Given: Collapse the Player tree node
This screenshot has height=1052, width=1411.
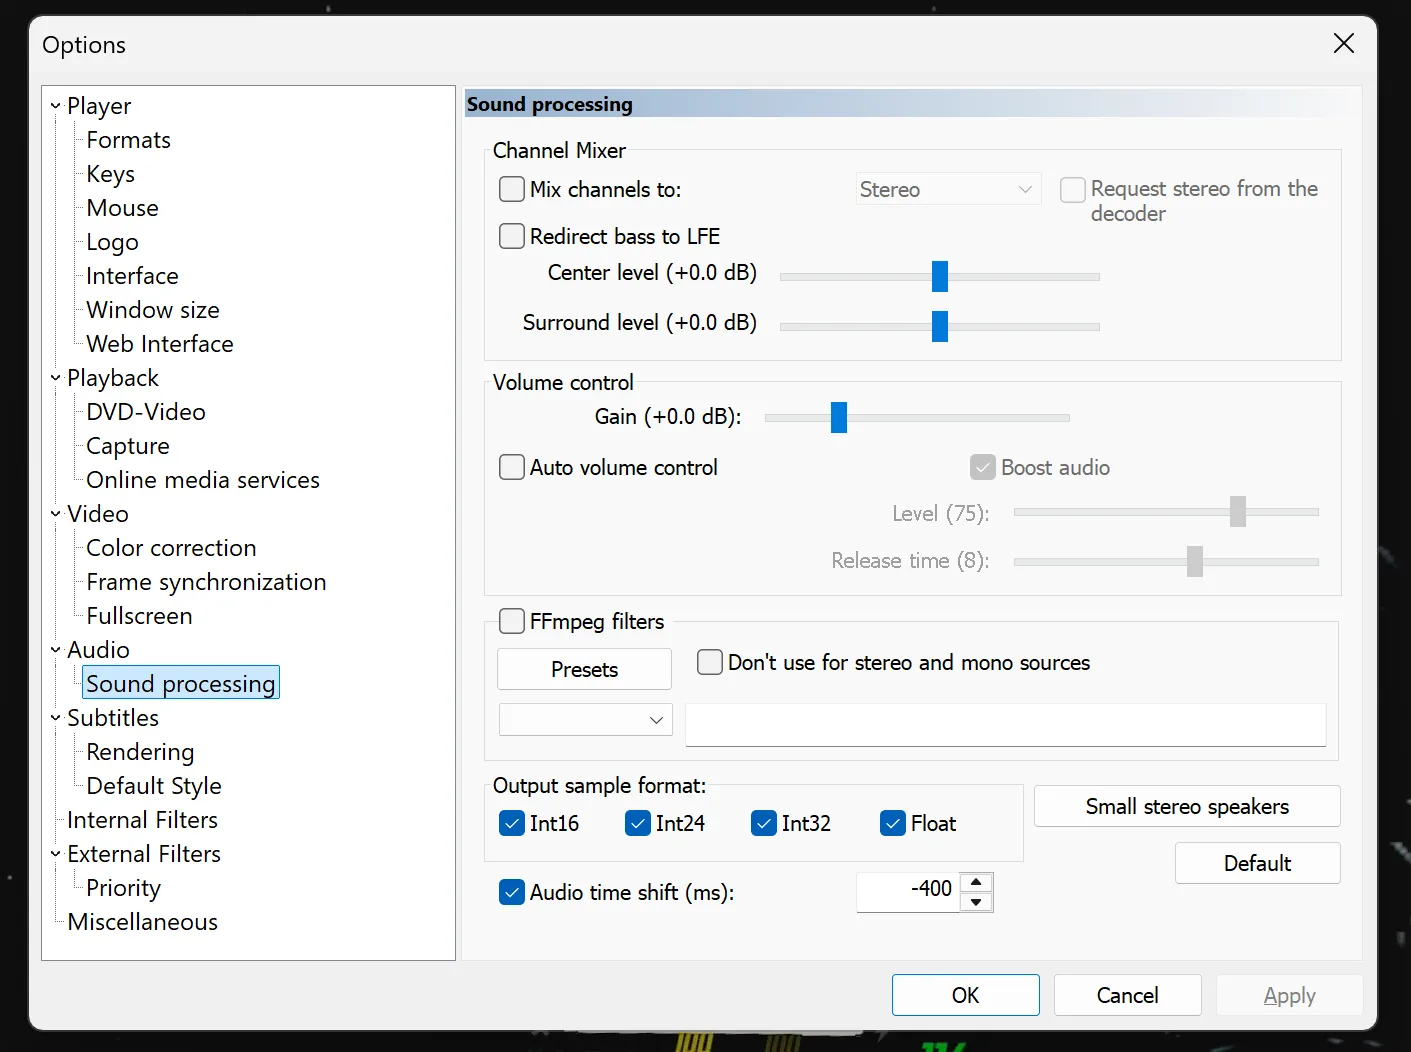Looking at the screenshot, I should click(x=56, y=106).
